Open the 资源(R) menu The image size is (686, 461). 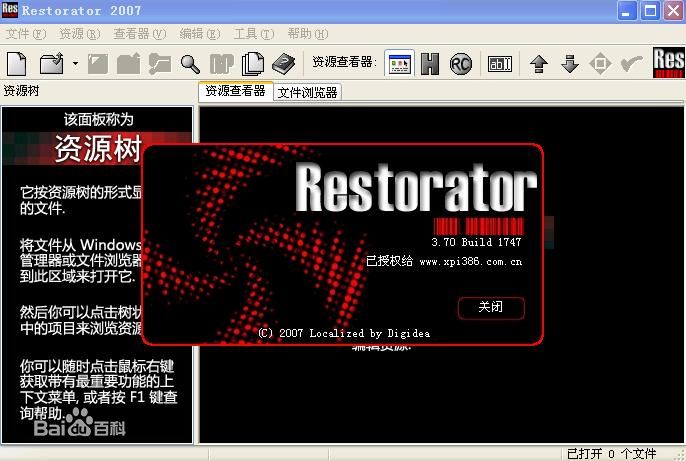point(80,34)
